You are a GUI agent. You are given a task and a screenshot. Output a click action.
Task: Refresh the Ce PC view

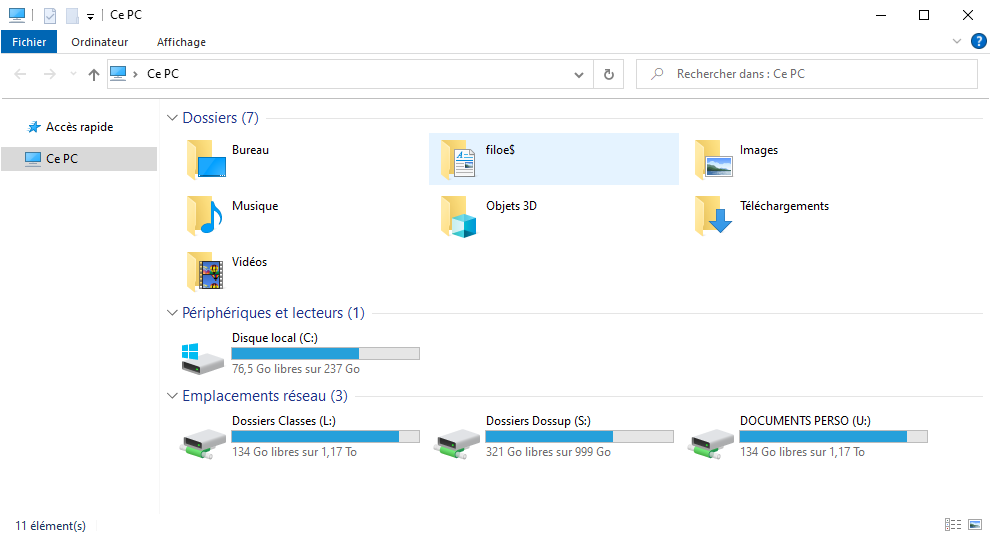coord(609,74)
